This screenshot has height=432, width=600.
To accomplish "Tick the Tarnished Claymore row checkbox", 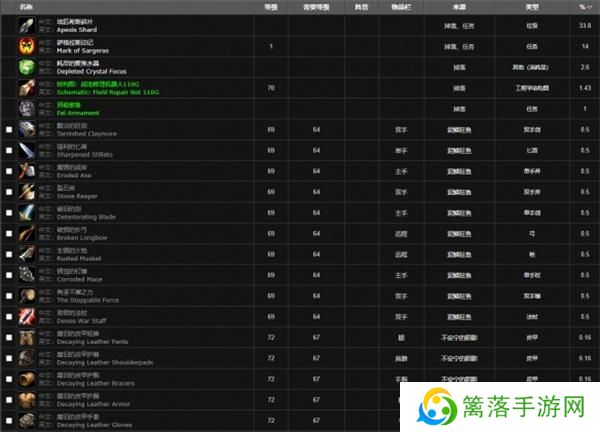I will pos(9,130).
